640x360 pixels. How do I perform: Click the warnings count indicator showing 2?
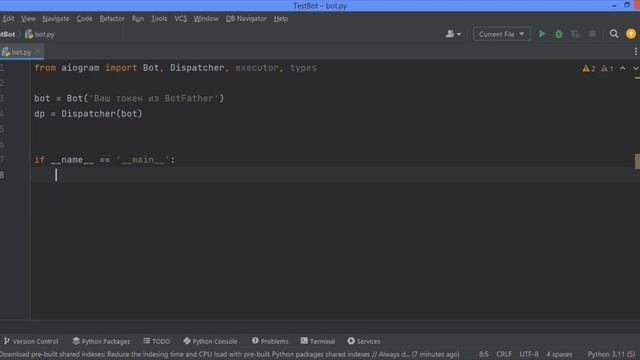point(589,69)
